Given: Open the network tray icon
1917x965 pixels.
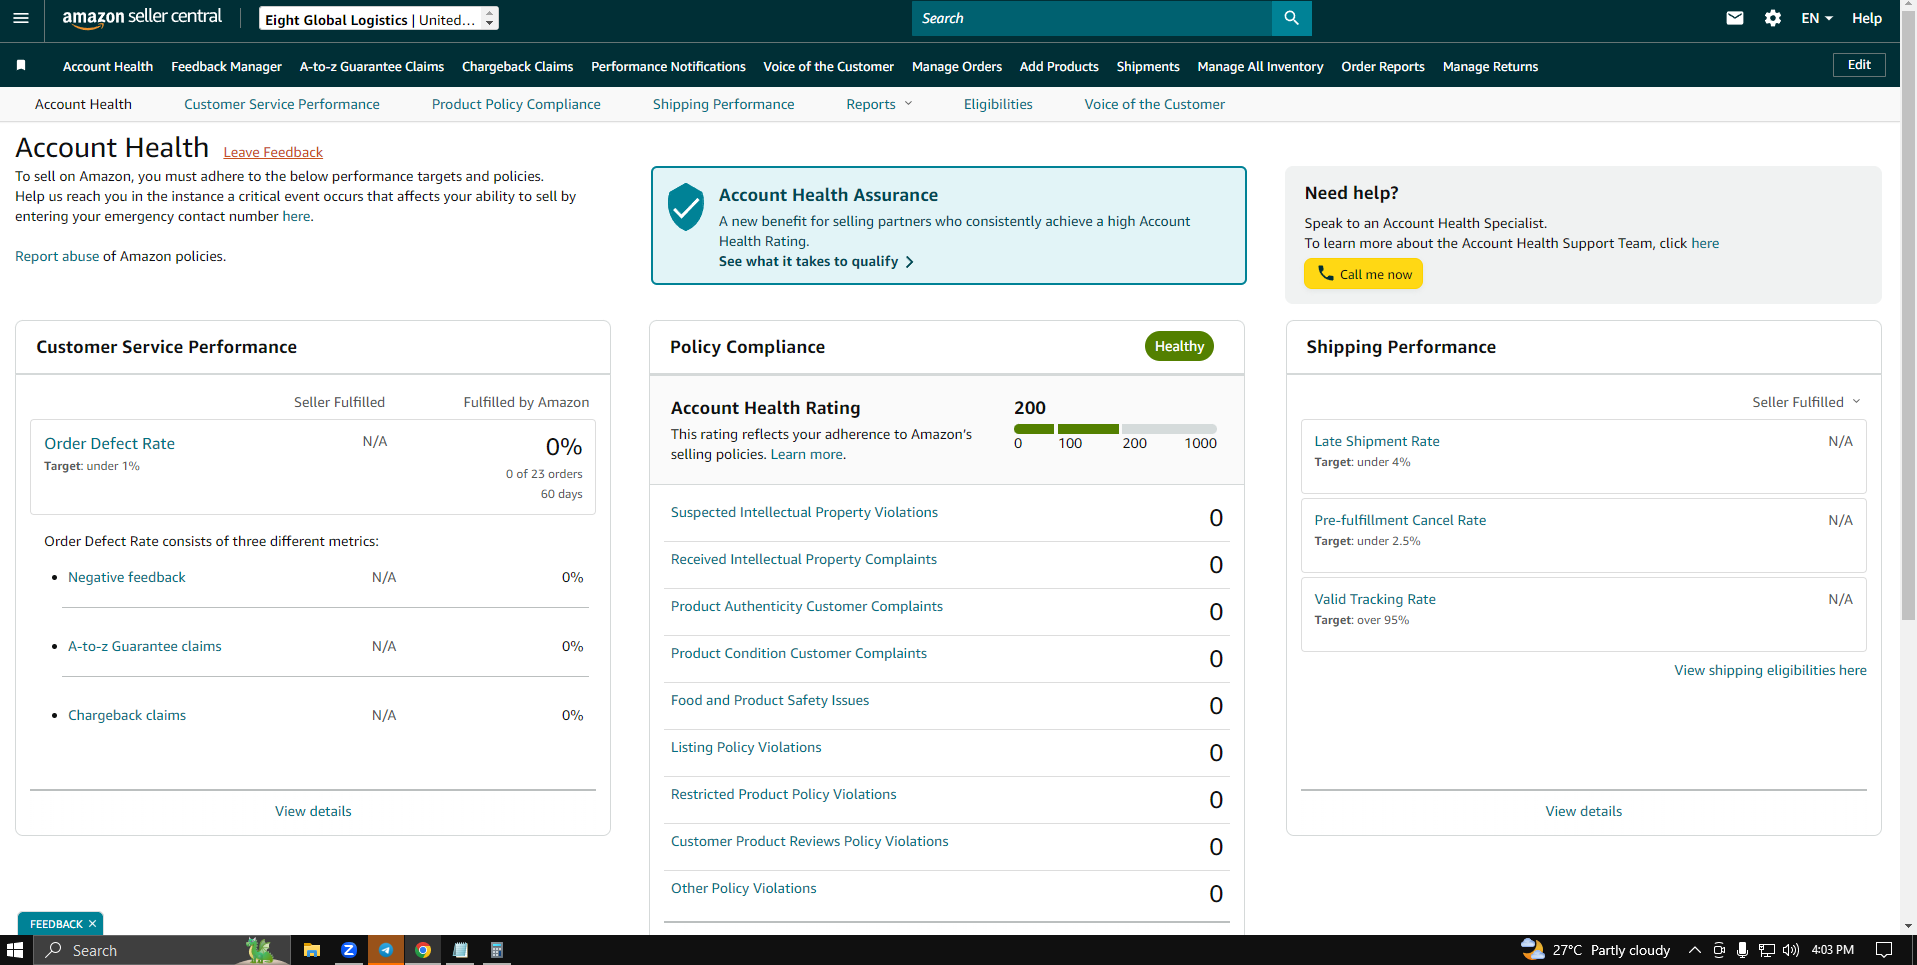Looking at the screenshot, I should point(1767,950).
